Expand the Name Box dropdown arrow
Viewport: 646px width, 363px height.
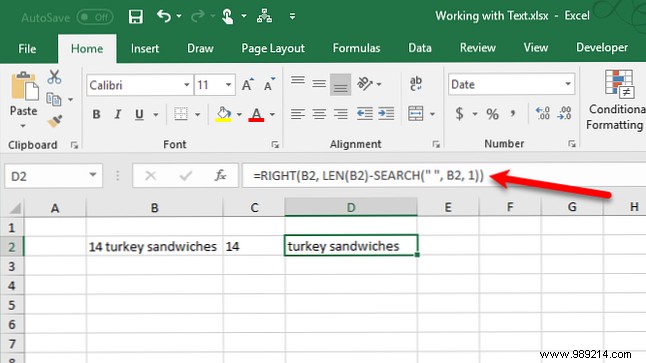[x=93, y=175]
